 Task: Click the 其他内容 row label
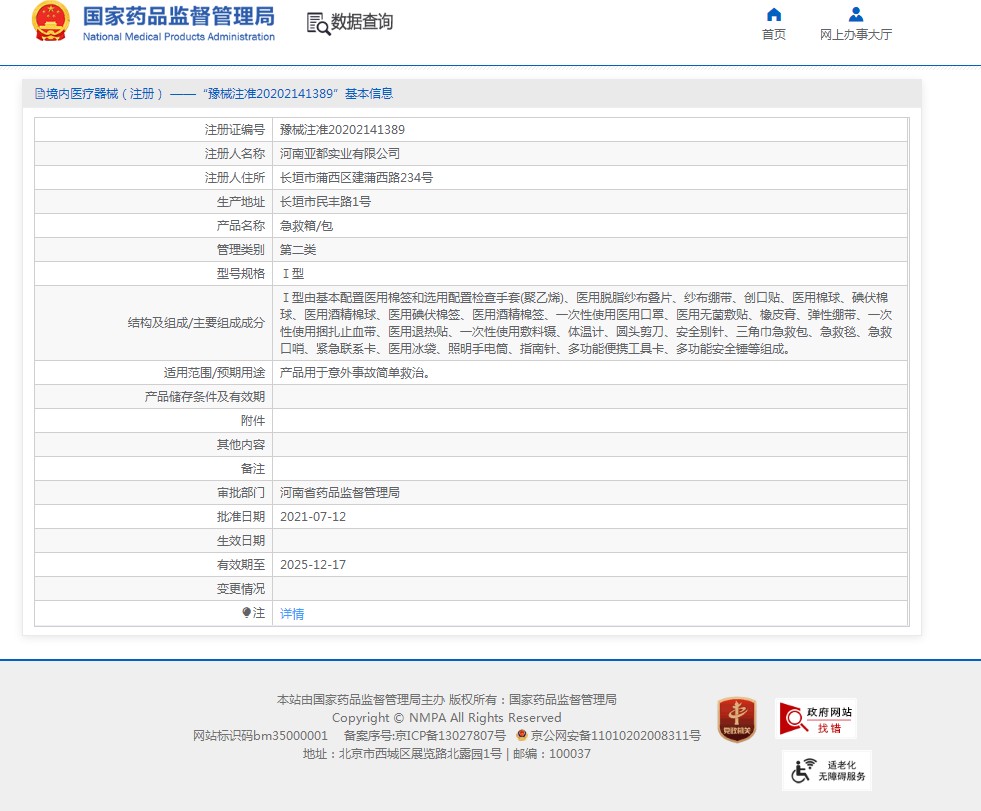(241, 445)
